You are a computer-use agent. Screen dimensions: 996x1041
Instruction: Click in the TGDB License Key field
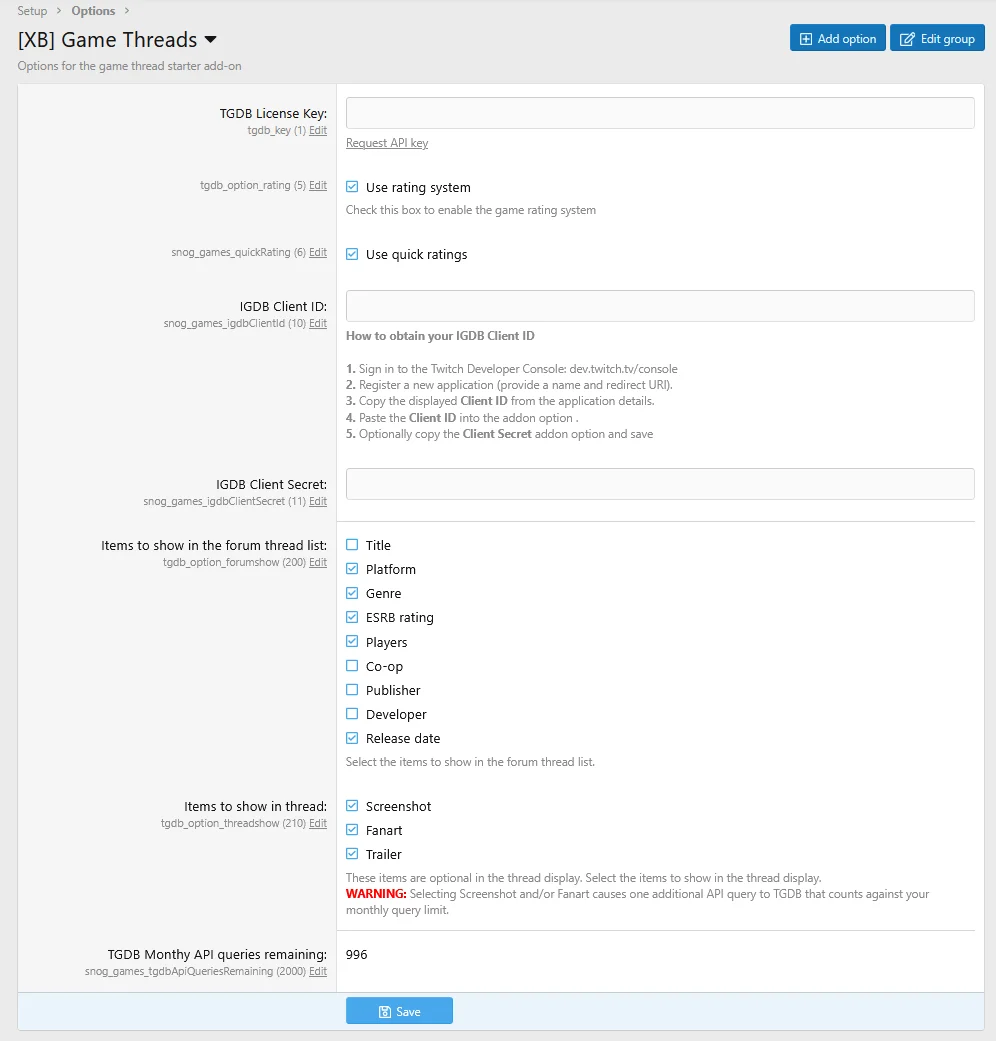[x=660, y=113]
